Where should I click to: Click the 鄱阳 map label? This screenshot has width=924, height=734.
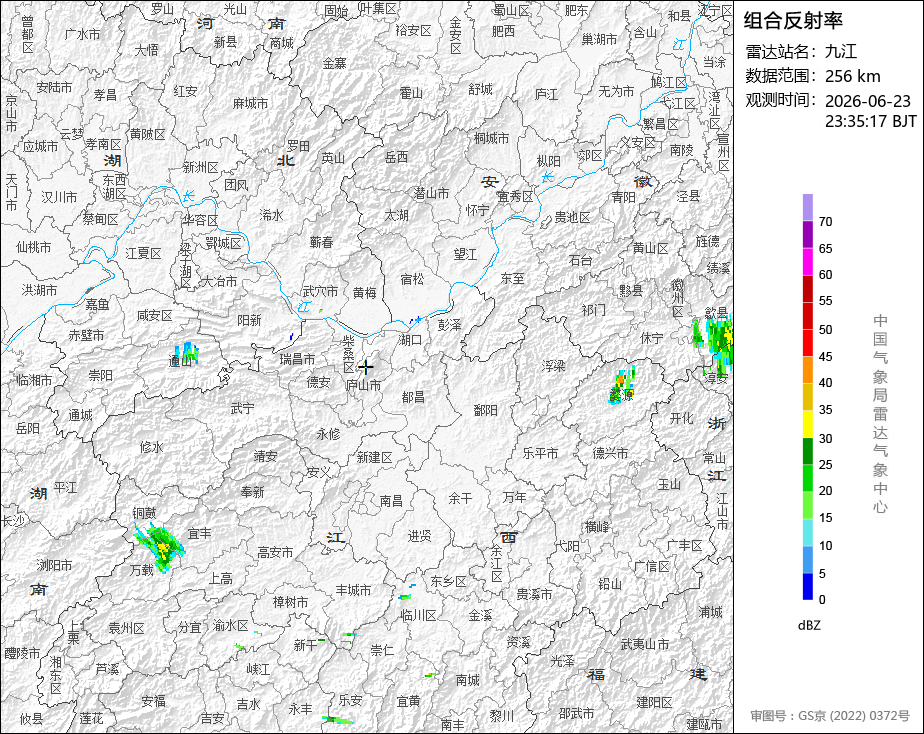[x=486, y=410]
